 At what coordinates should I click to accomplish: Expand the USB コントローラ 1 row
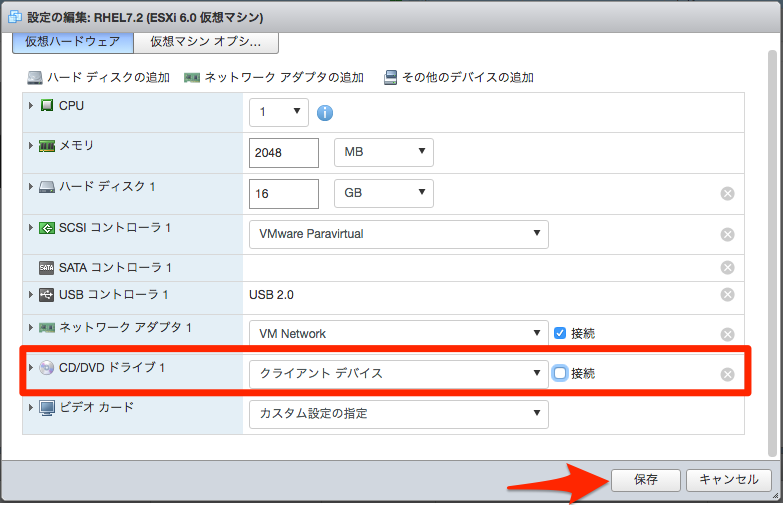(x=30, y=295)
